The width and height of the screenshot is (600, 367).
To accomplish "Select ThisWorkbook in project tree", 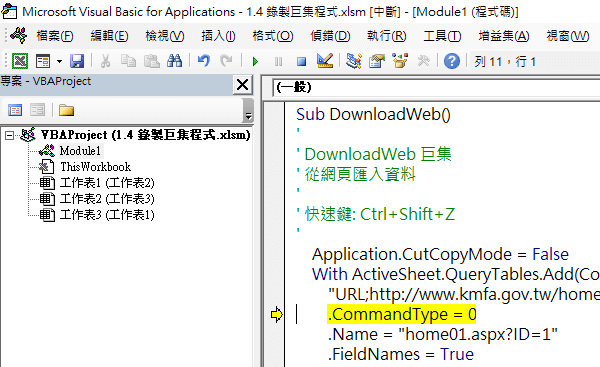I will (96, 167).
